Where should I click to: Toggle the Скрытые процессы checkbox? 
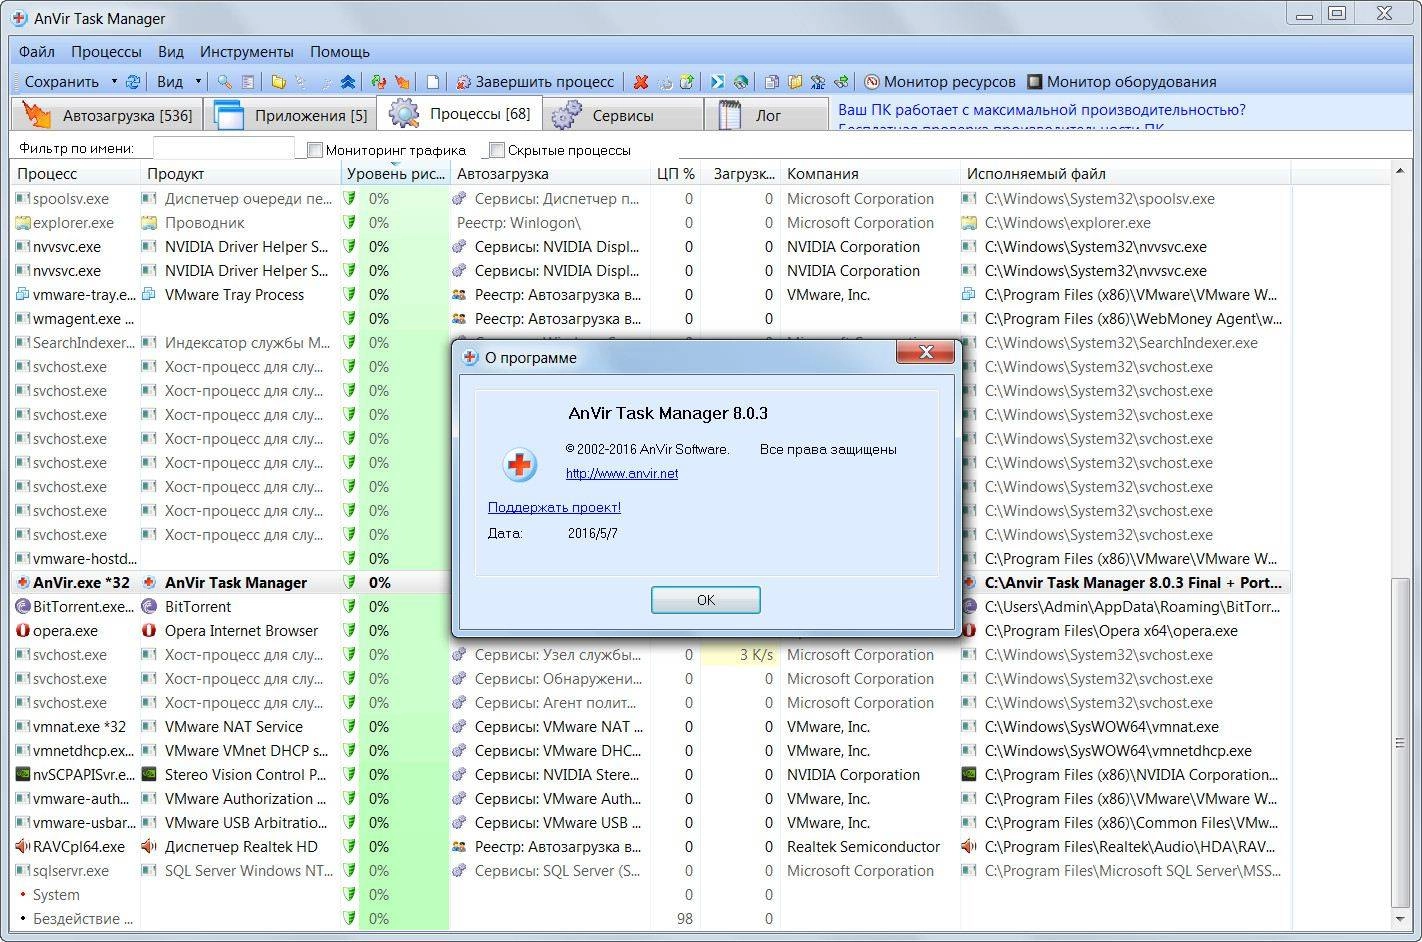point(497,150)
